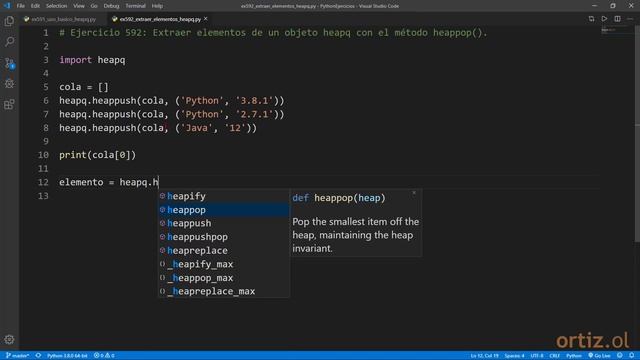The width and height of the screenshot is (640, 360).
Task: Click the 'Java' heappush call on line 8
Action: tap(158, 128)
